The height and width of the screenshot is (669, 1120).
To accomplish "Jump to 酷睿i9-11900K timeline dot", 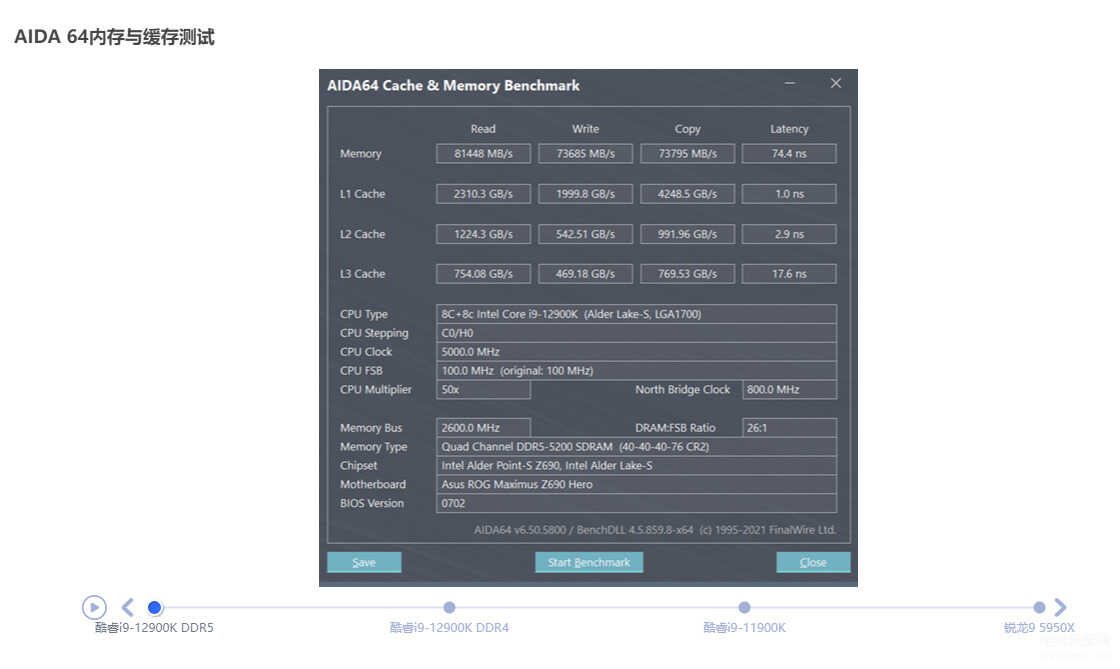I will click(744, 608).
